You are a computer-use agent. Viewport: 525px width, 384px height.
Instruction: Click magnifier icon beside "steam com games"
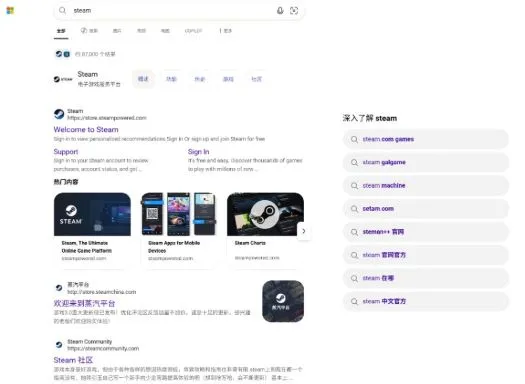(354, 139)
